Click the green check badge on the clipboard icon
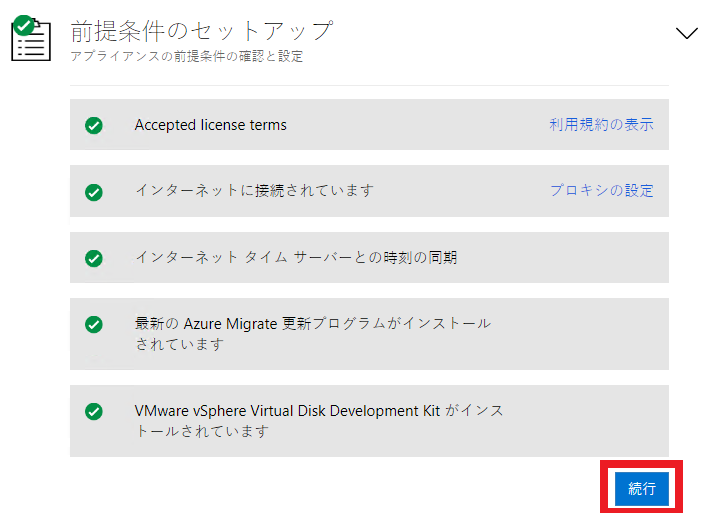709x513 pixels. [x=24, y=25]
